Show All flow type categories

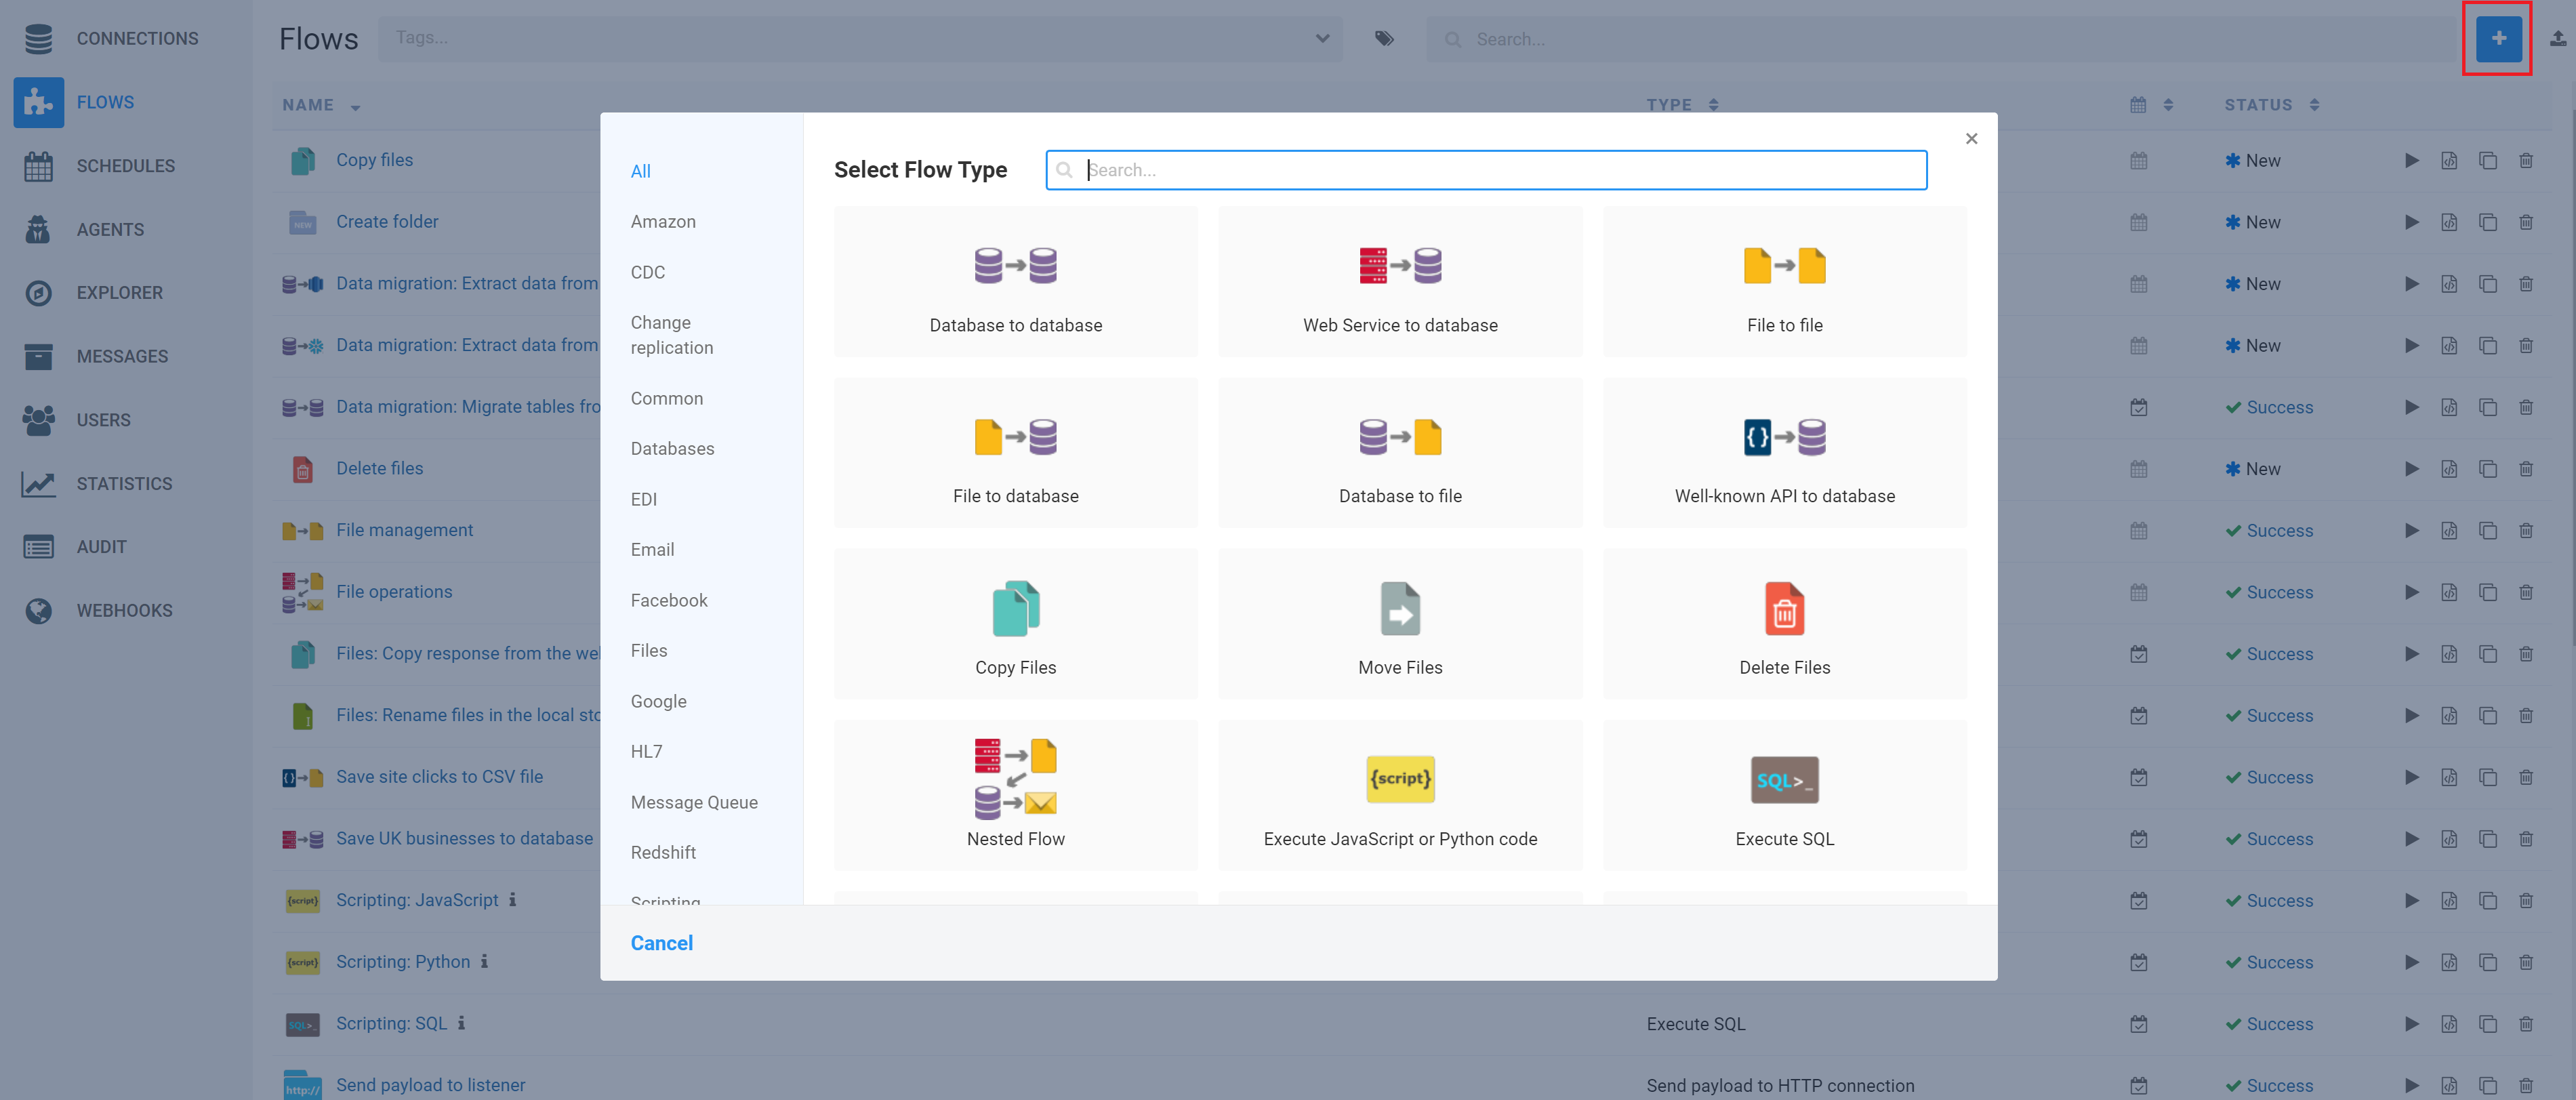(640, 171)
